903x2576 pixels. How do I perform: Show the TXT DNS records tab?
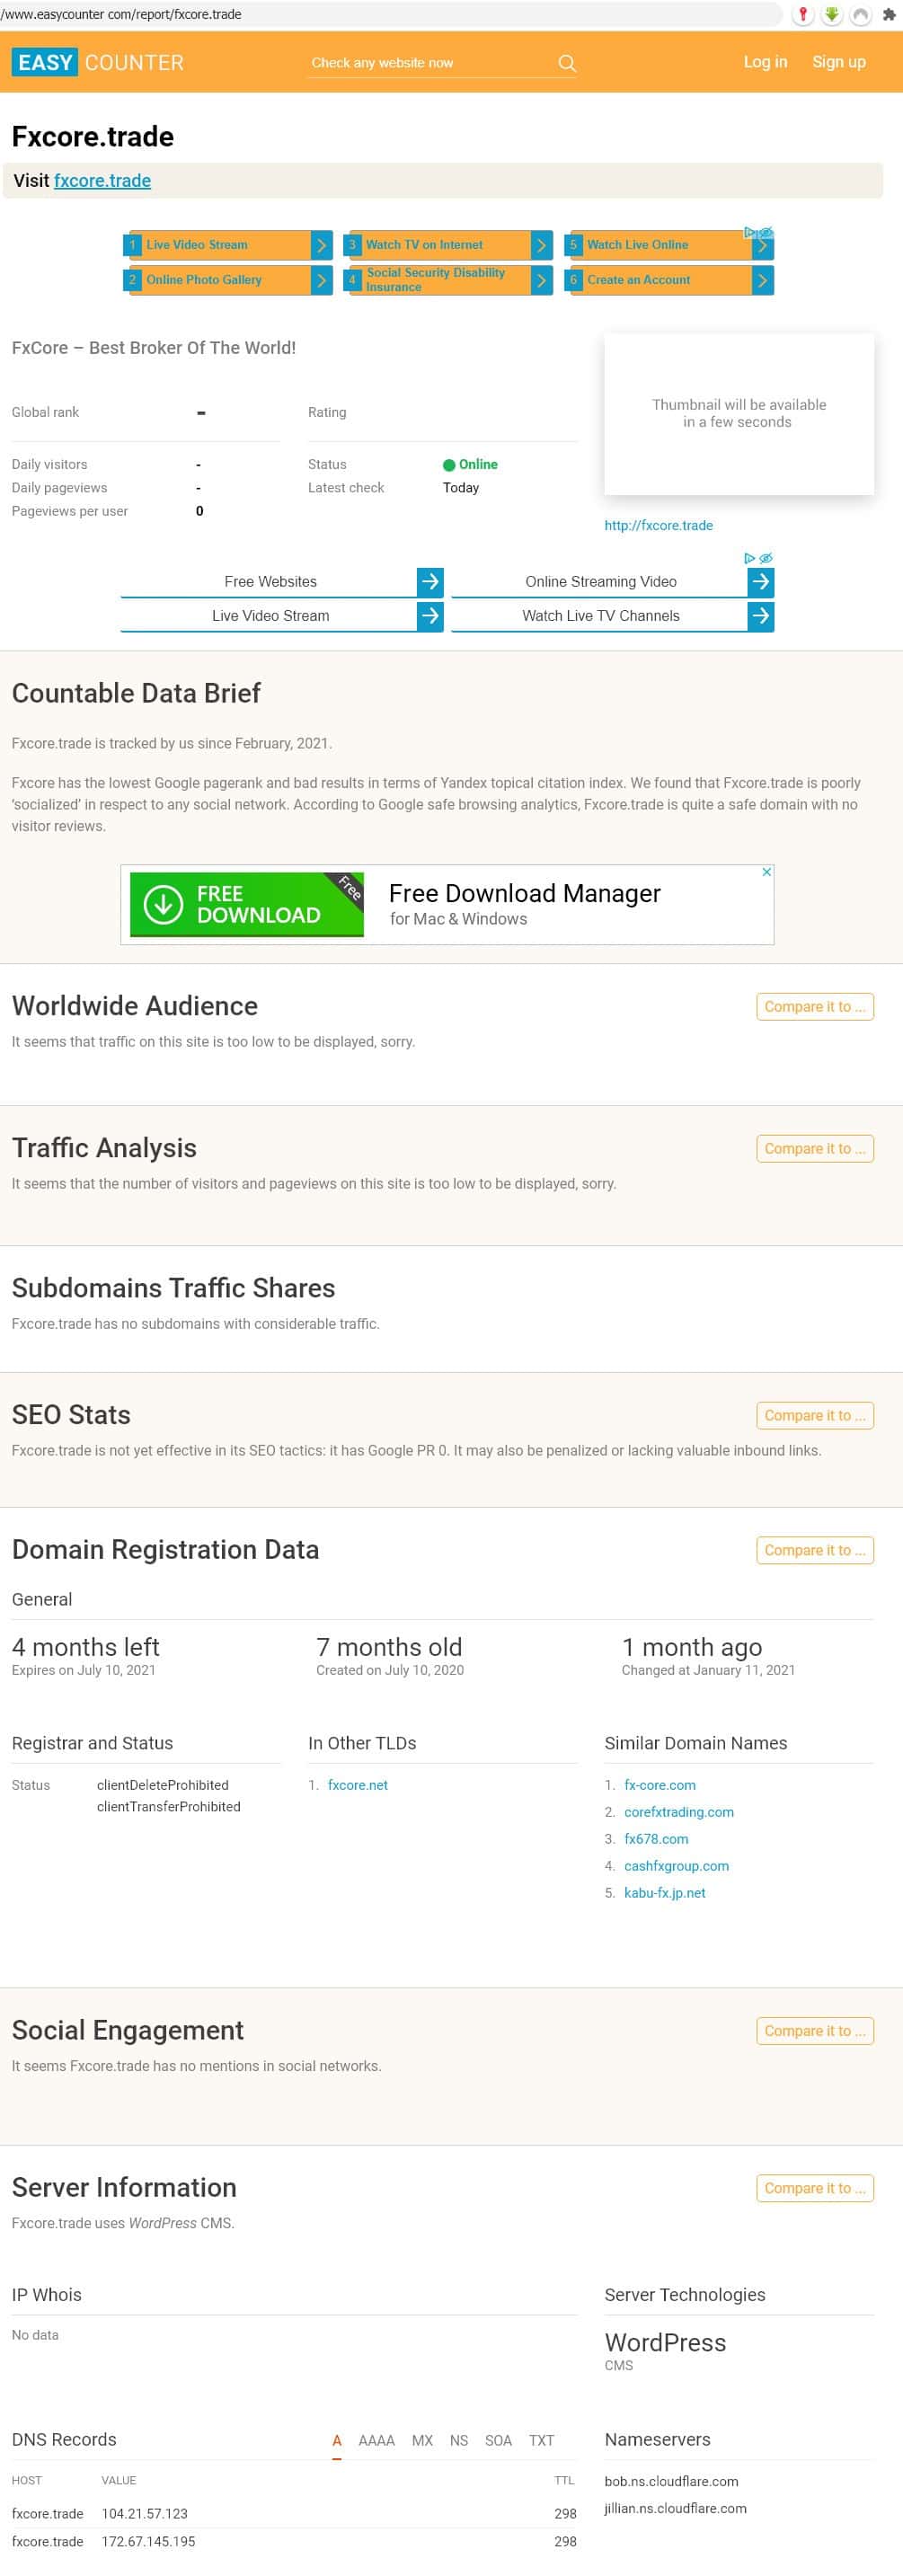(x=541, y=2440)
